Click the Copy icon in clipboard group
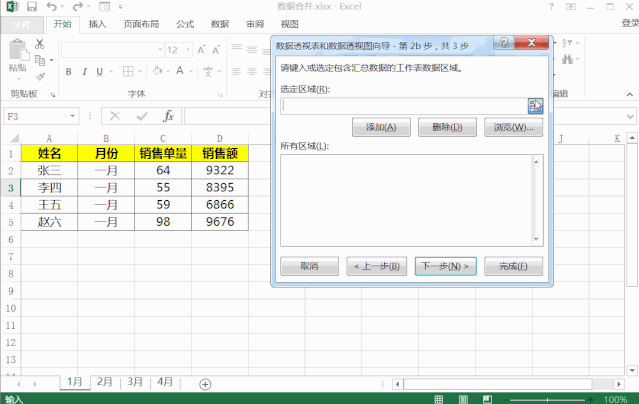The height and width of the screenshot is (404, 639). click(40, 60)
